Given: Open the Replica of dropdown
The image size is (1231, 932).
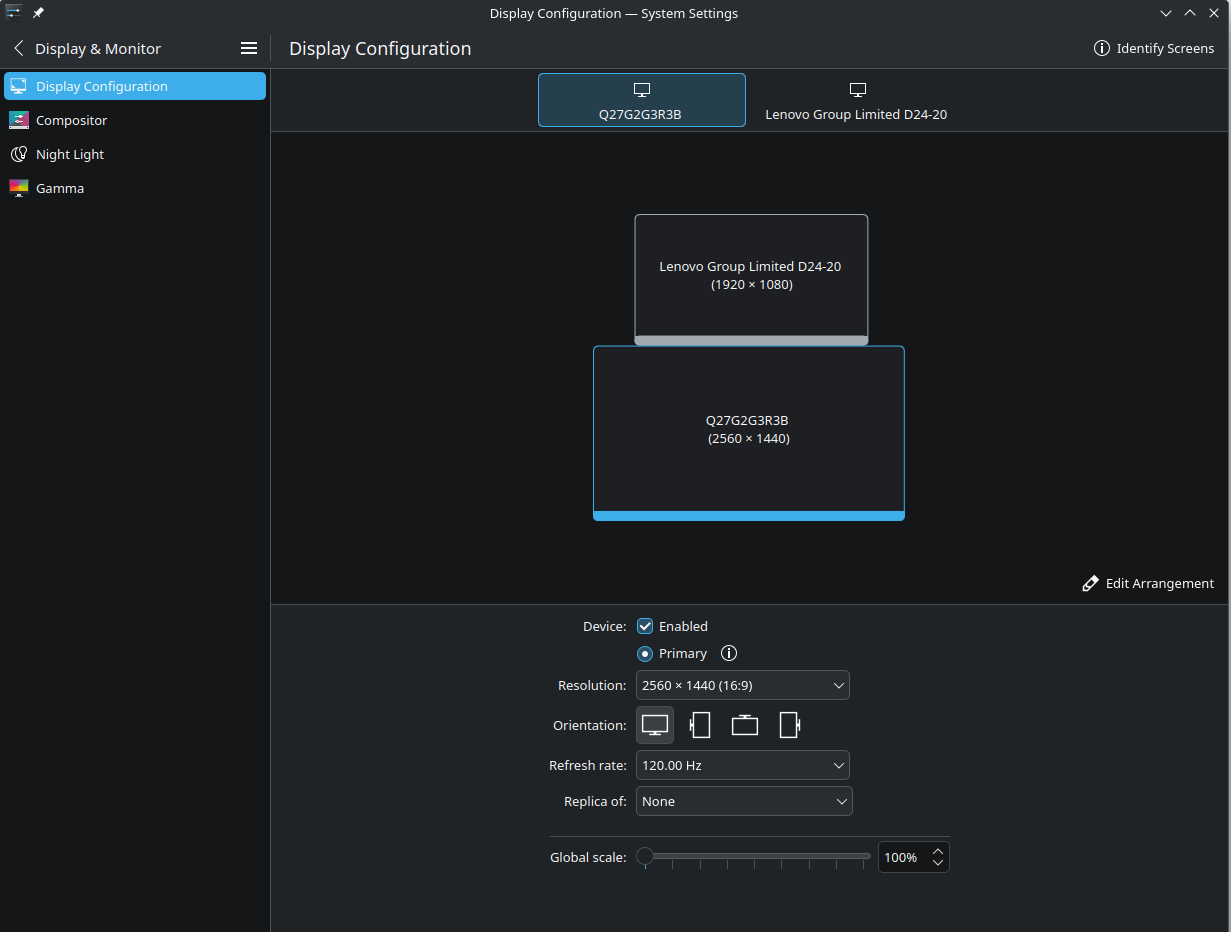Looking at the screenshot, I should 743,801.
